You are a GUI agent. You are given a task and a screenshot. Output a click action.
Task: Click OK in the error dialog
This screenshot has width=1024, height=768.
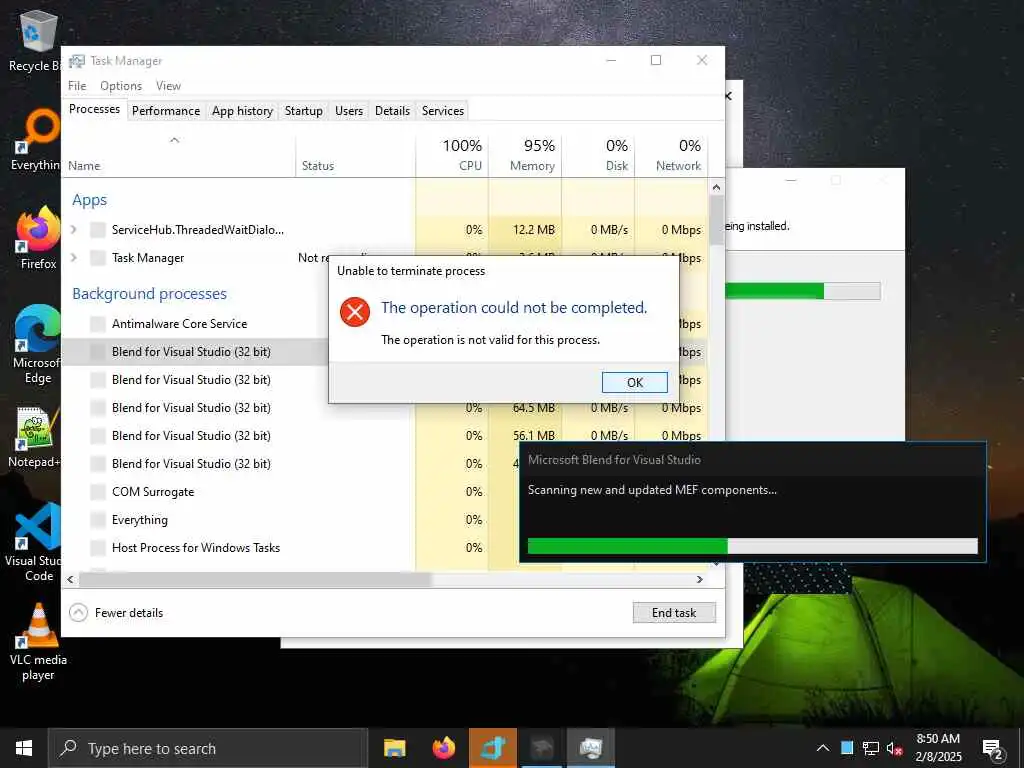point(634,382)
